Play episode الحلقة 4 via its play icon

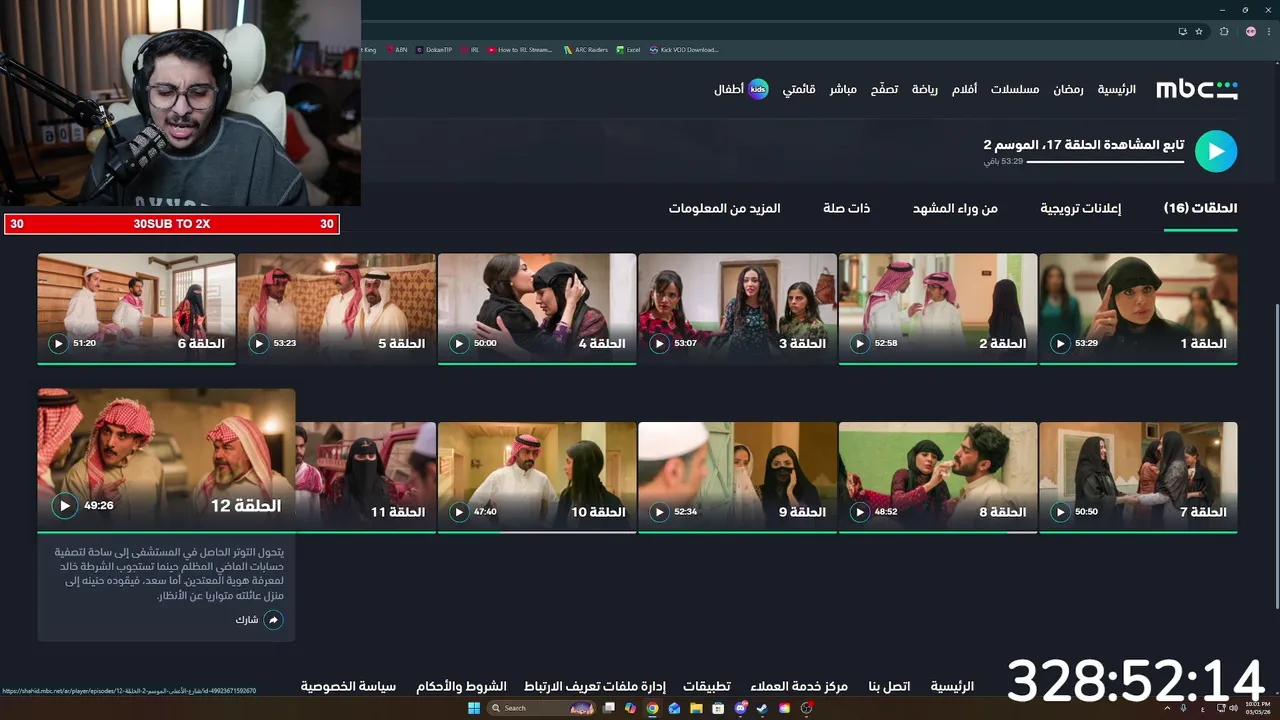[x=459, y=344]
